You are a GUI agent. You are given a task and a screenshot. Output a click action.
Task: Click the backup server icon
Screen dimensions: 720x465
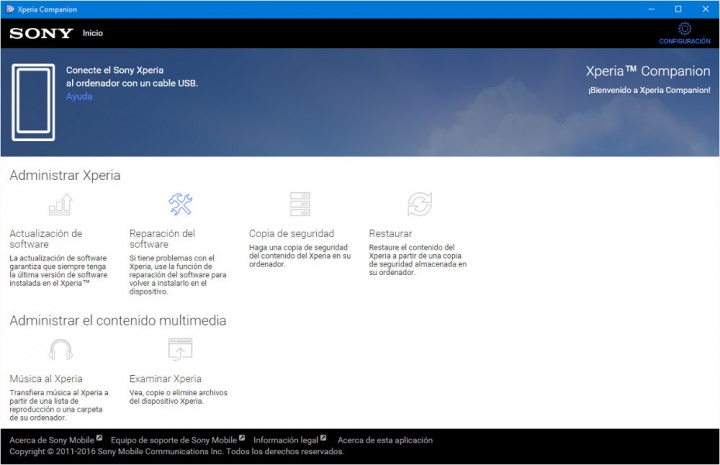[300, 204]
